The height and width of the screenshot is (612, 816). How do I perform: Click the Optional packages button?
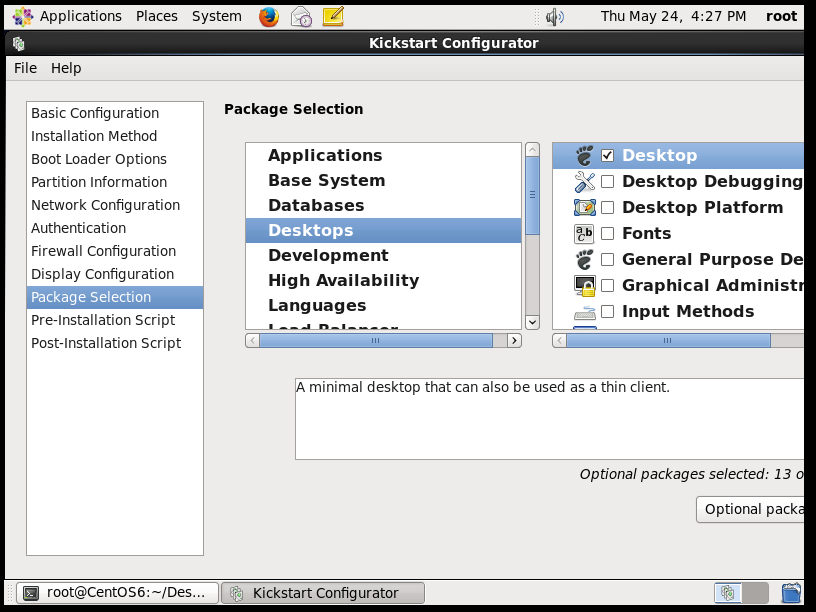750,509
